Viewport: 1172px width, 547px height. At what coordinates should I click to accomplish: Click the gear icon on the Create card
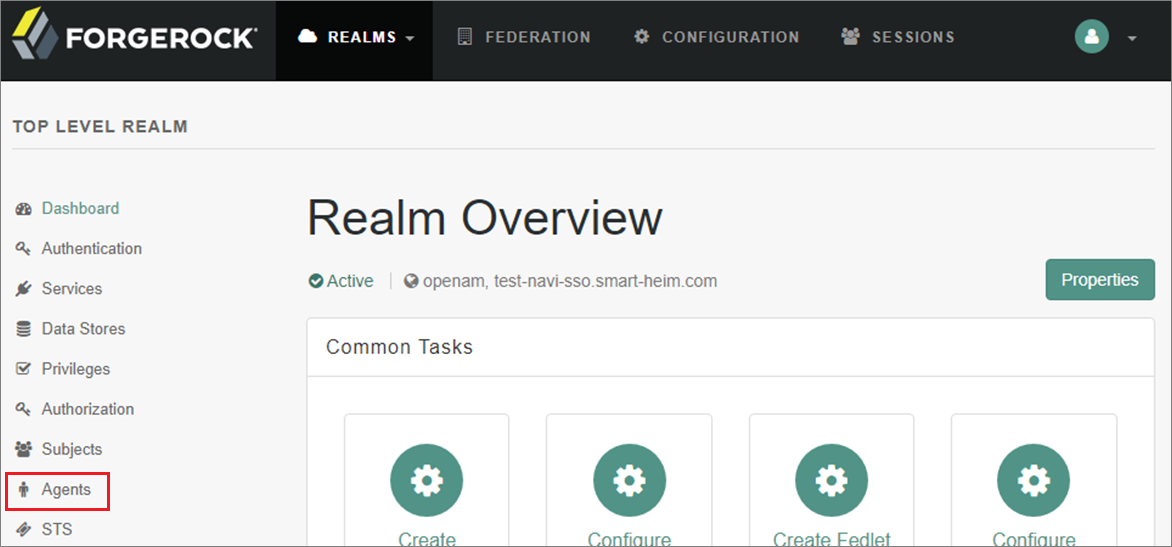click(426, 480)
